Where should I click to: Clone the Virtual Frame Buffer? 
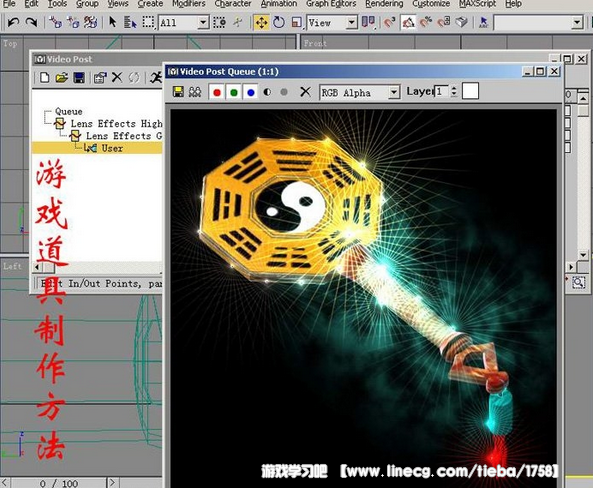pos(195,92)
